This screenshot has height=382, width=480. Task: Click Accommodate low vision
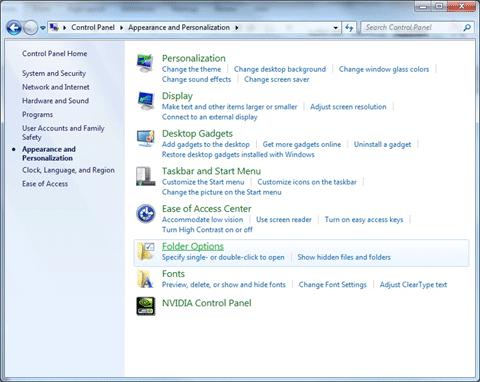tap(202, 220)
